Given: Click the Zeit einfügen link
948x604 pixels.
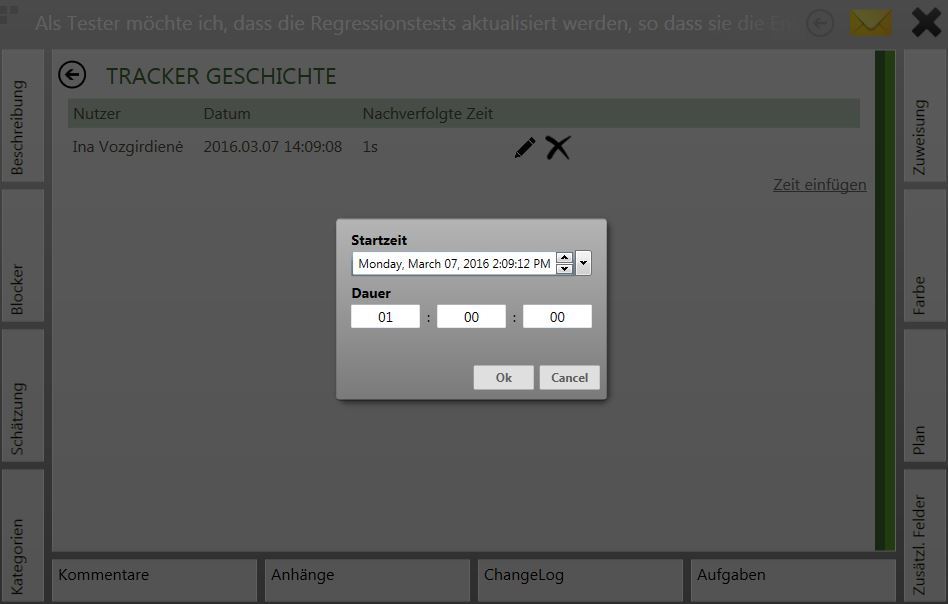Looking at the screenshot, I should [x=819, y=184].
